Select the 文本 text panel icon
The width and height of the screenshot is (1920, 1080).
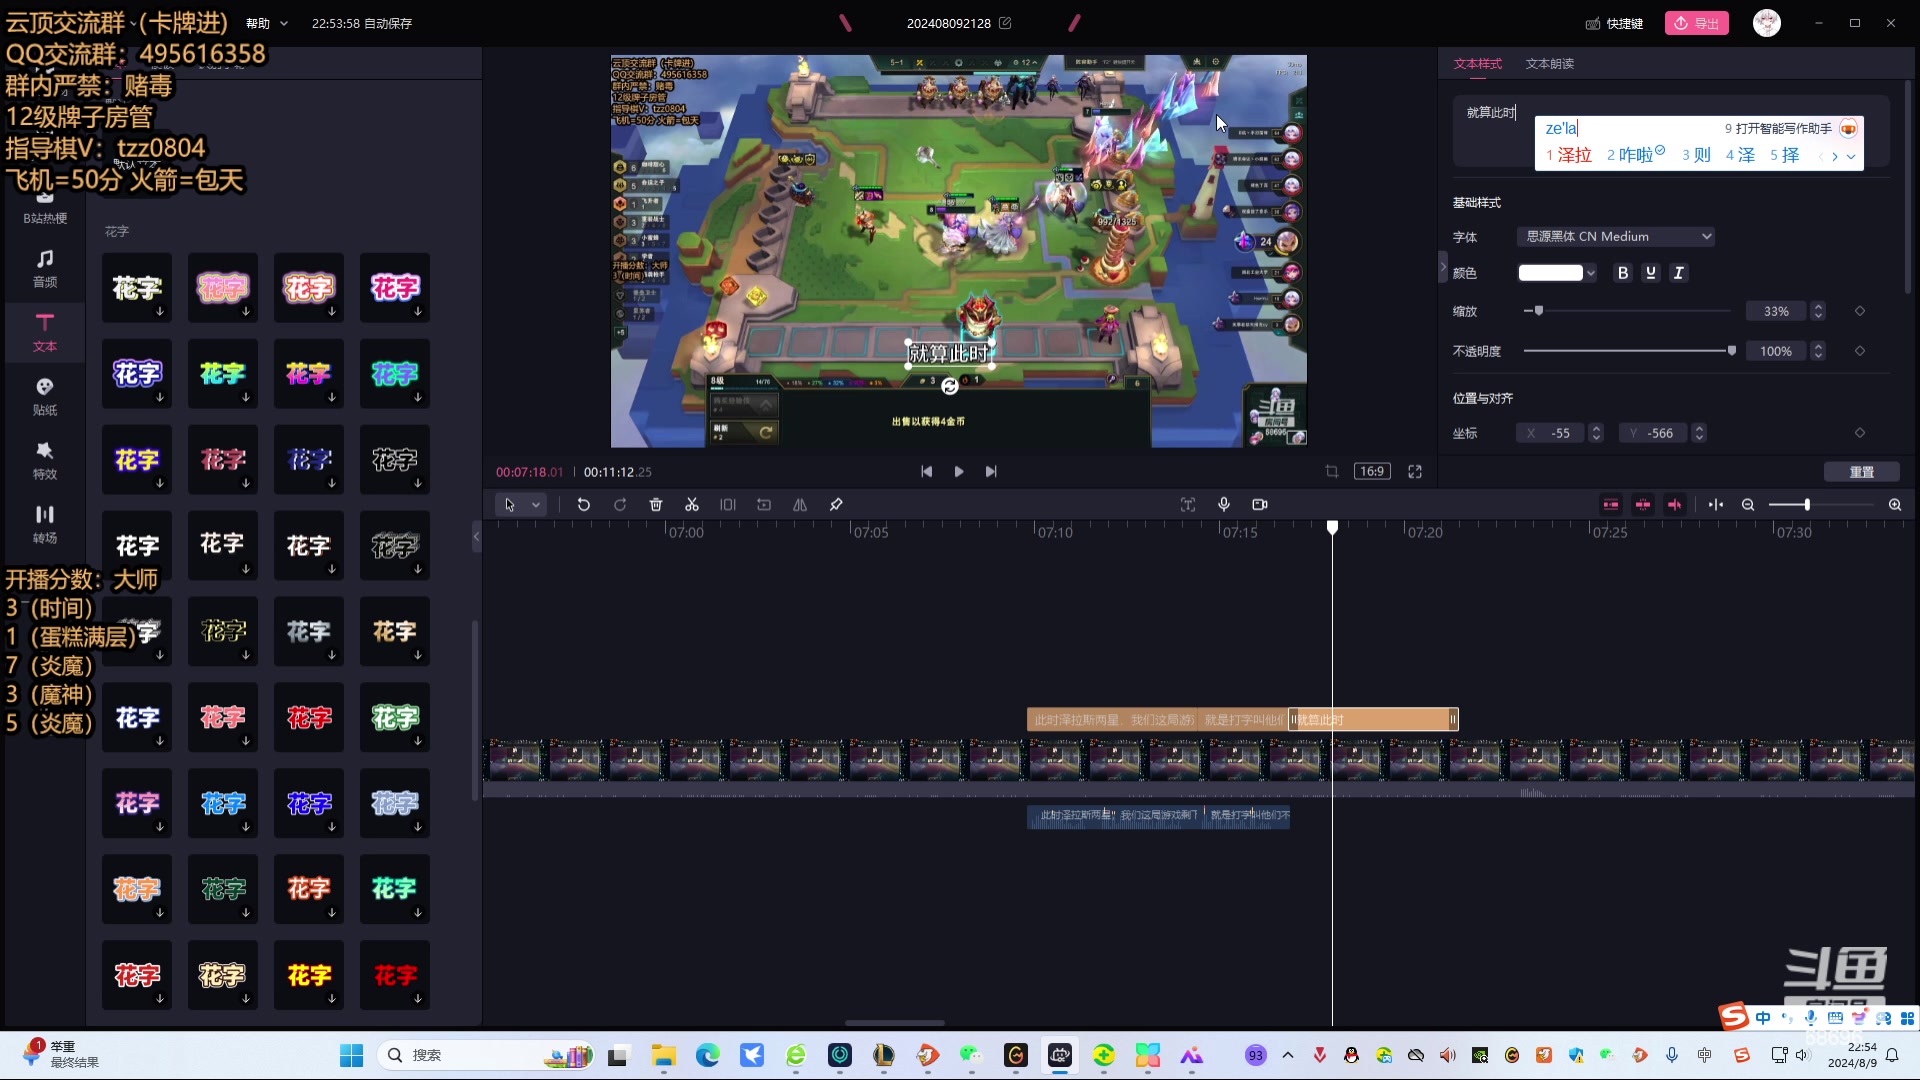pos(45,332)
